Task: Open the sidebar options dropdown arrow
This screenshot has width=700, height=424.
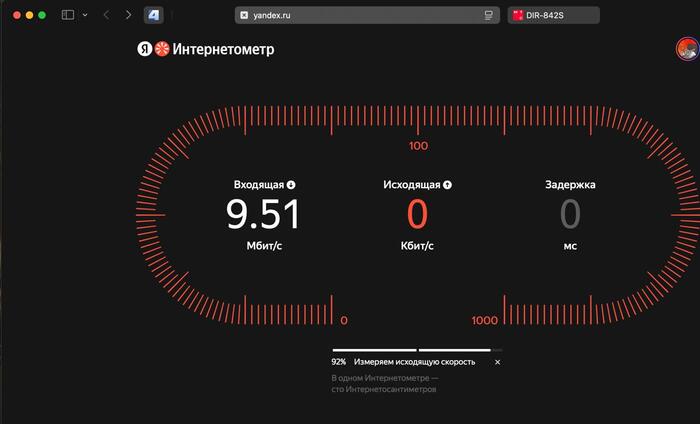Action: (85, 15)
